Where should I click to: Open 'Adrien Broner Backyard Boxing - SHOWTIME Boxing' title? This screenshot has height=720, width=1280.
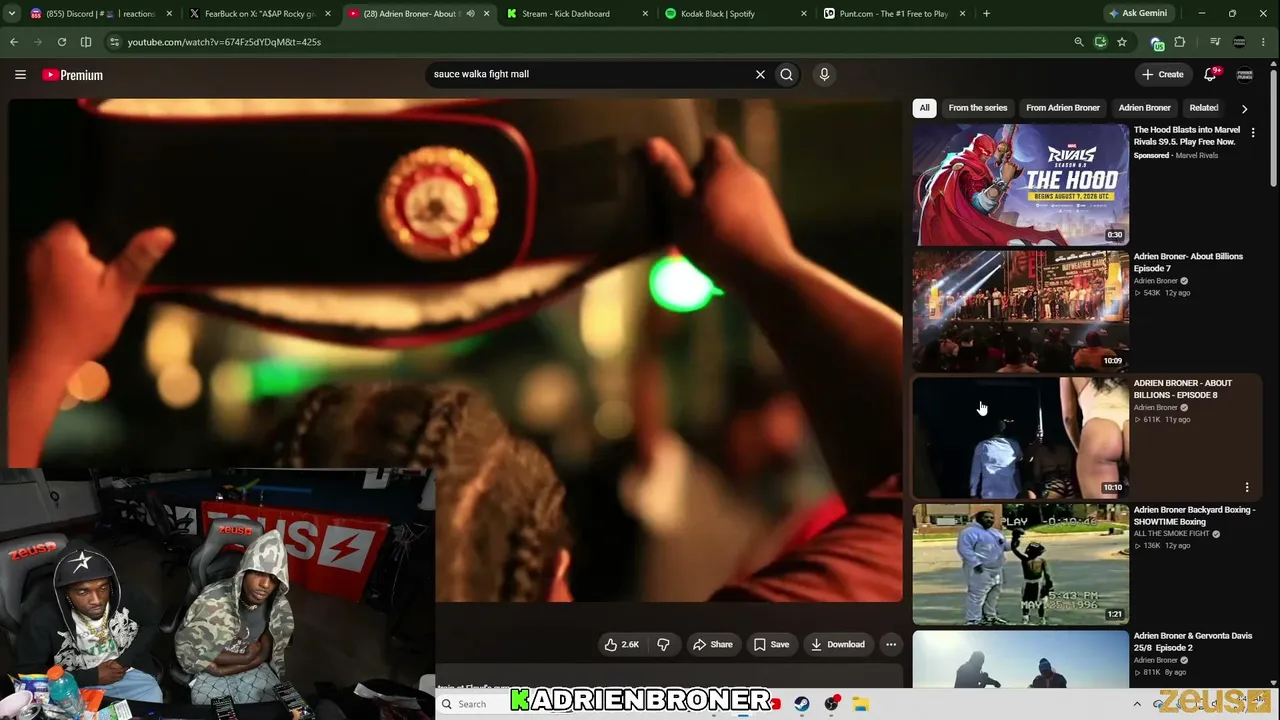pyautogui.click(x=1194, y=516)
